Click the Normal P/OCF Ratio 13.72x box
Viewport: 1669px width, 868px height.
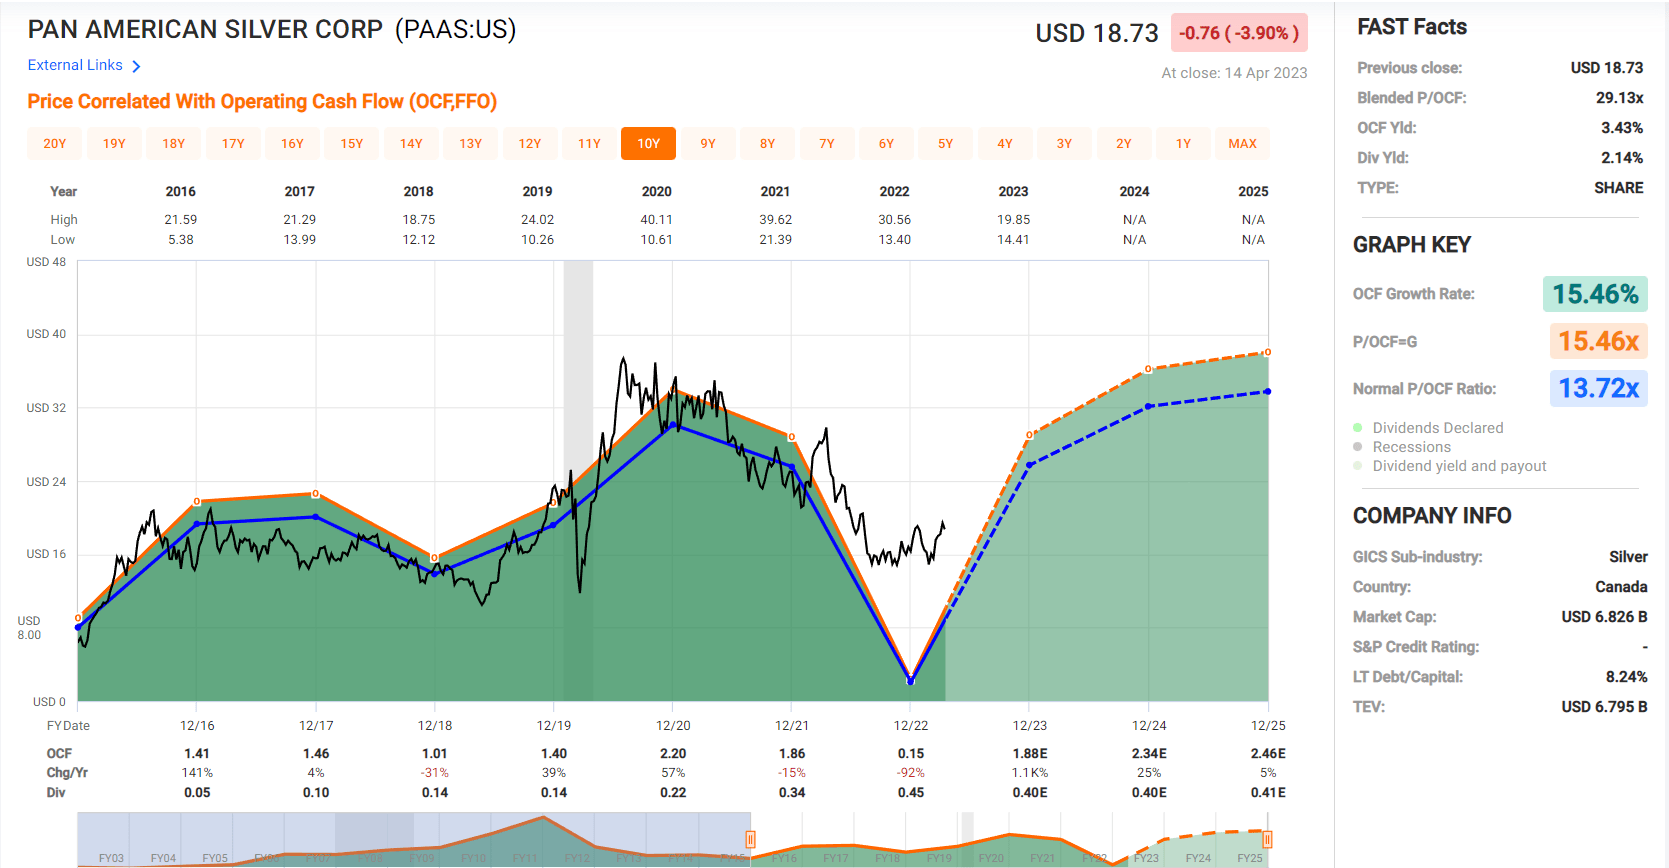[x=1598, y=388]
